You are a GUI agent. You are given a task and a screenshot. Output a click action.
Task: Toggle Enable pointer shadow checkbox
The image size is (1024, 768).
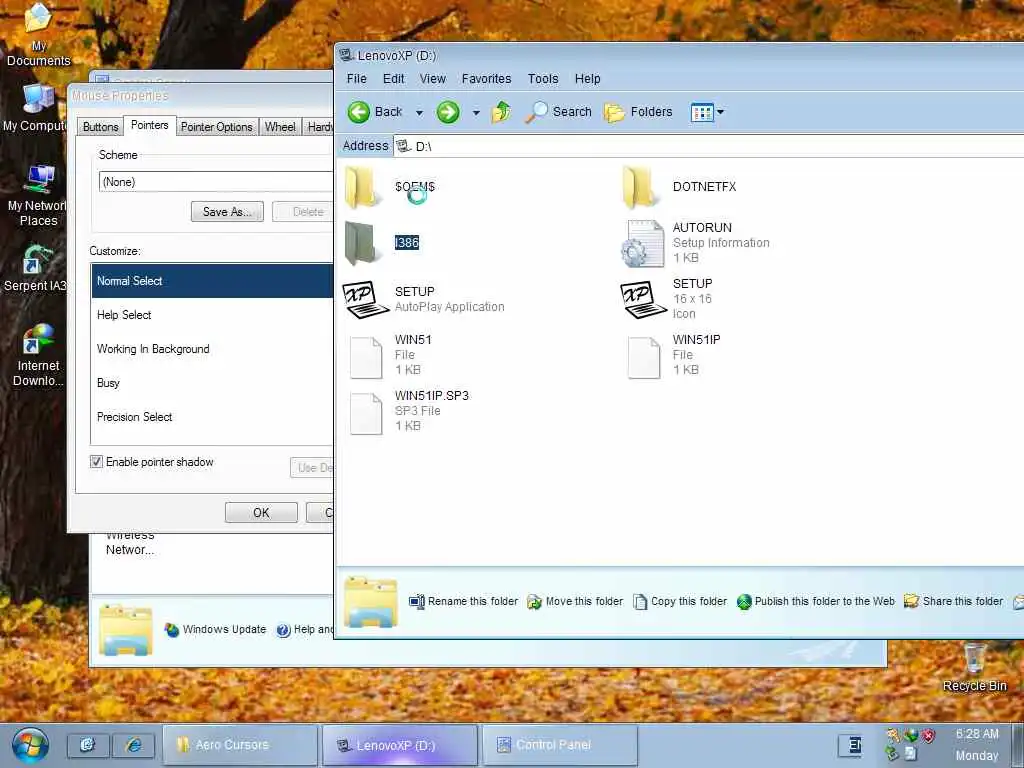96,462
